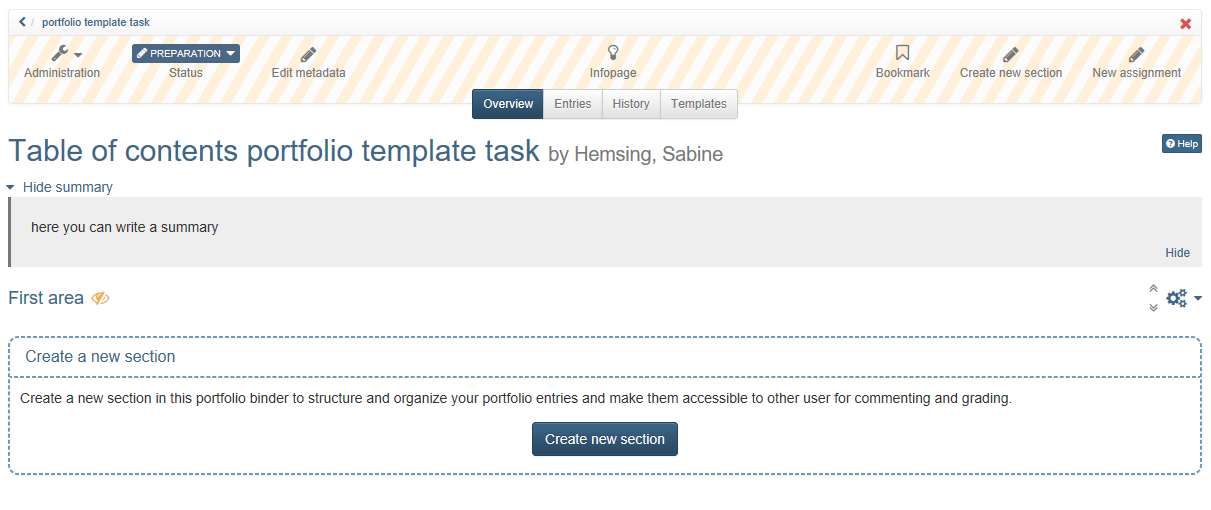Click the back arrow in breadcrumb
This screenshot has height=510, width=1211.
[22, 22]
